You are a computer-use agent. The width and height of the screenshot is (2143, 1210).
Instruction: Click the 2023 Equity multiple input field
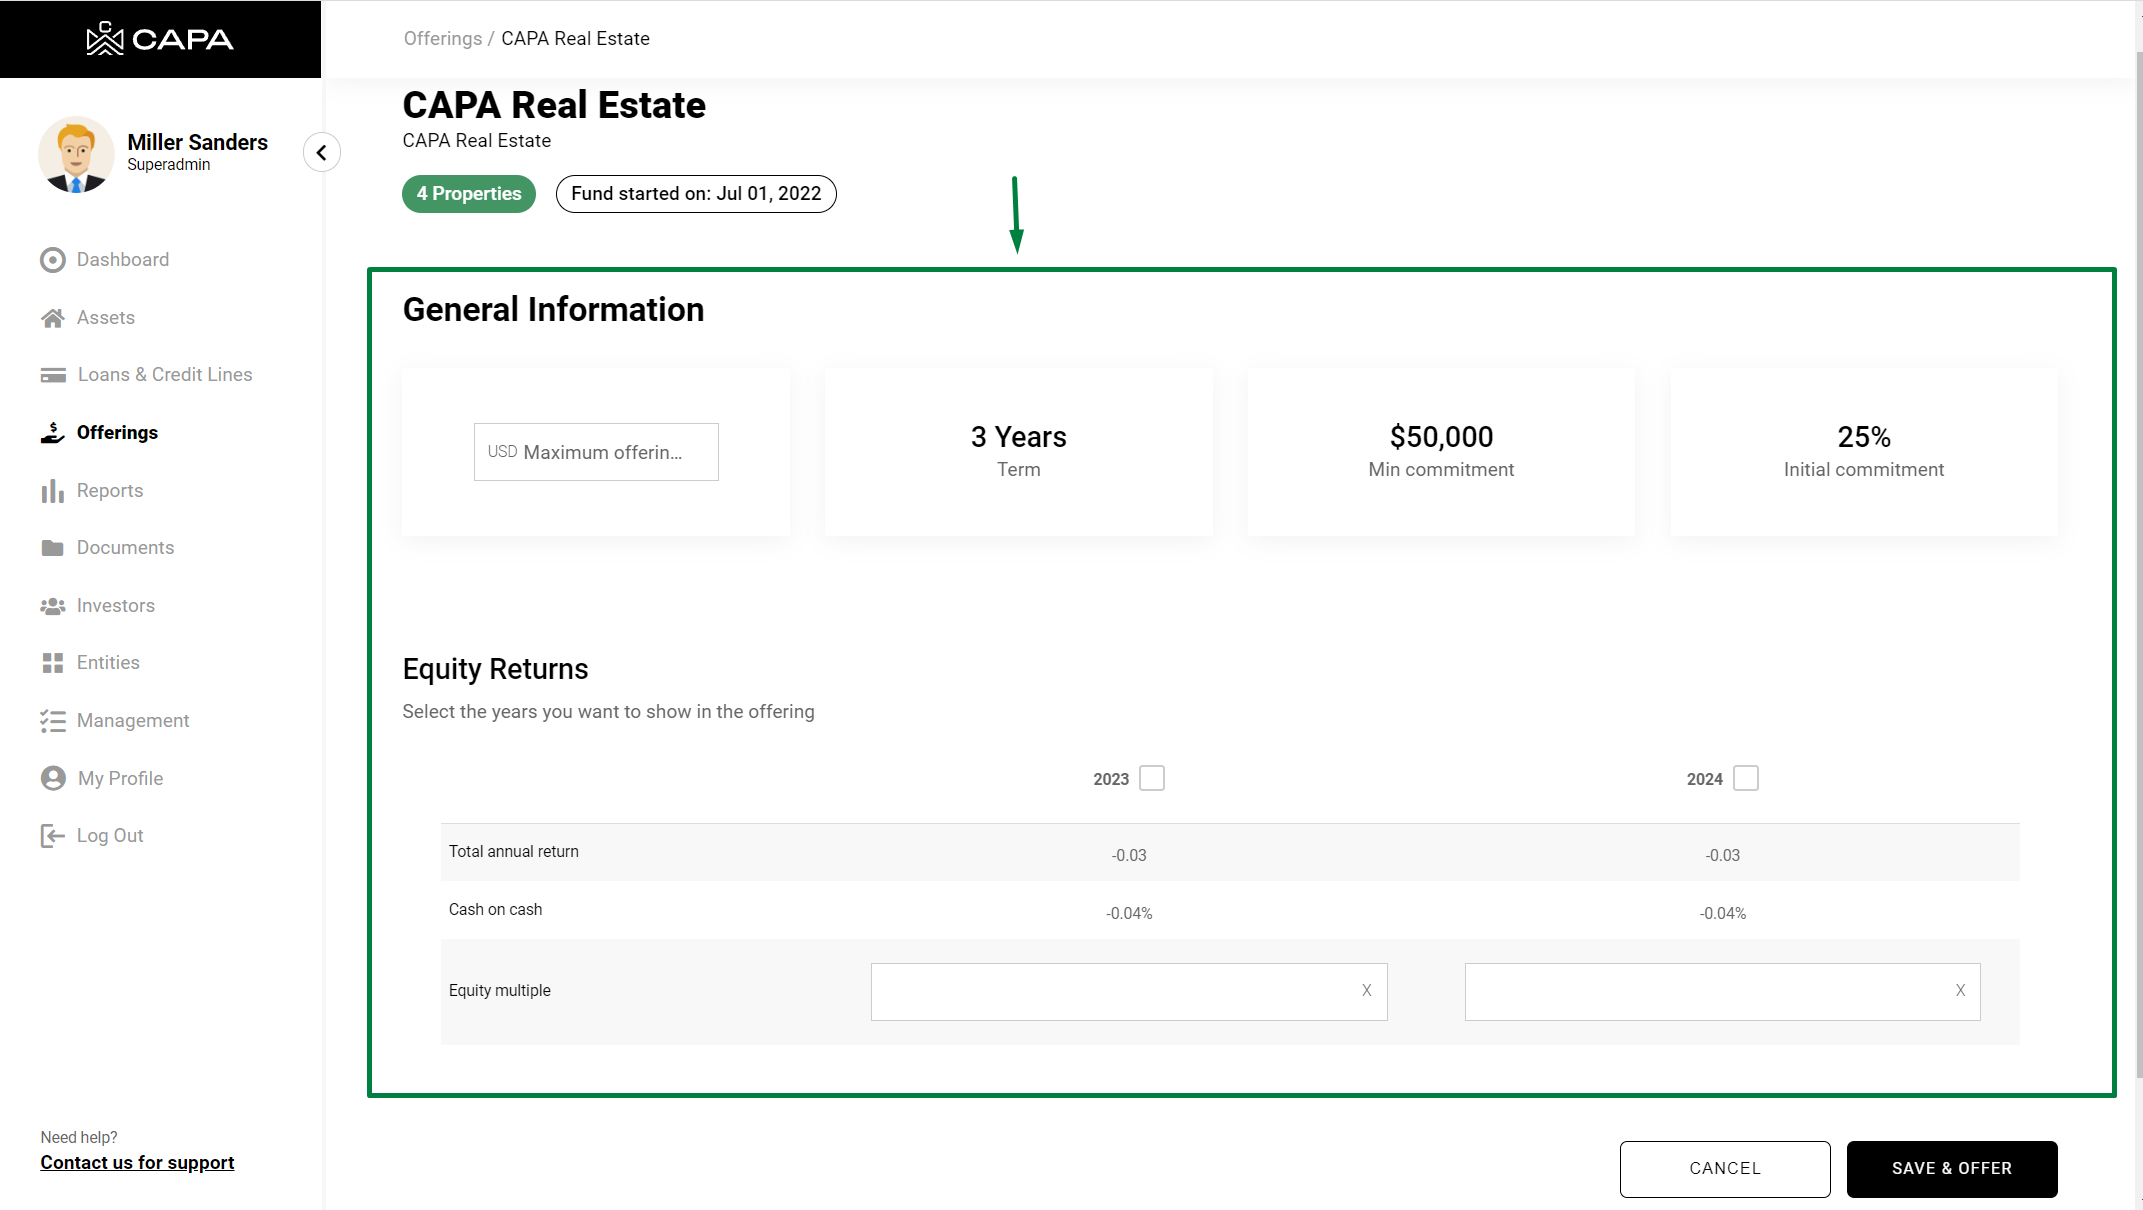(1110, 992)
